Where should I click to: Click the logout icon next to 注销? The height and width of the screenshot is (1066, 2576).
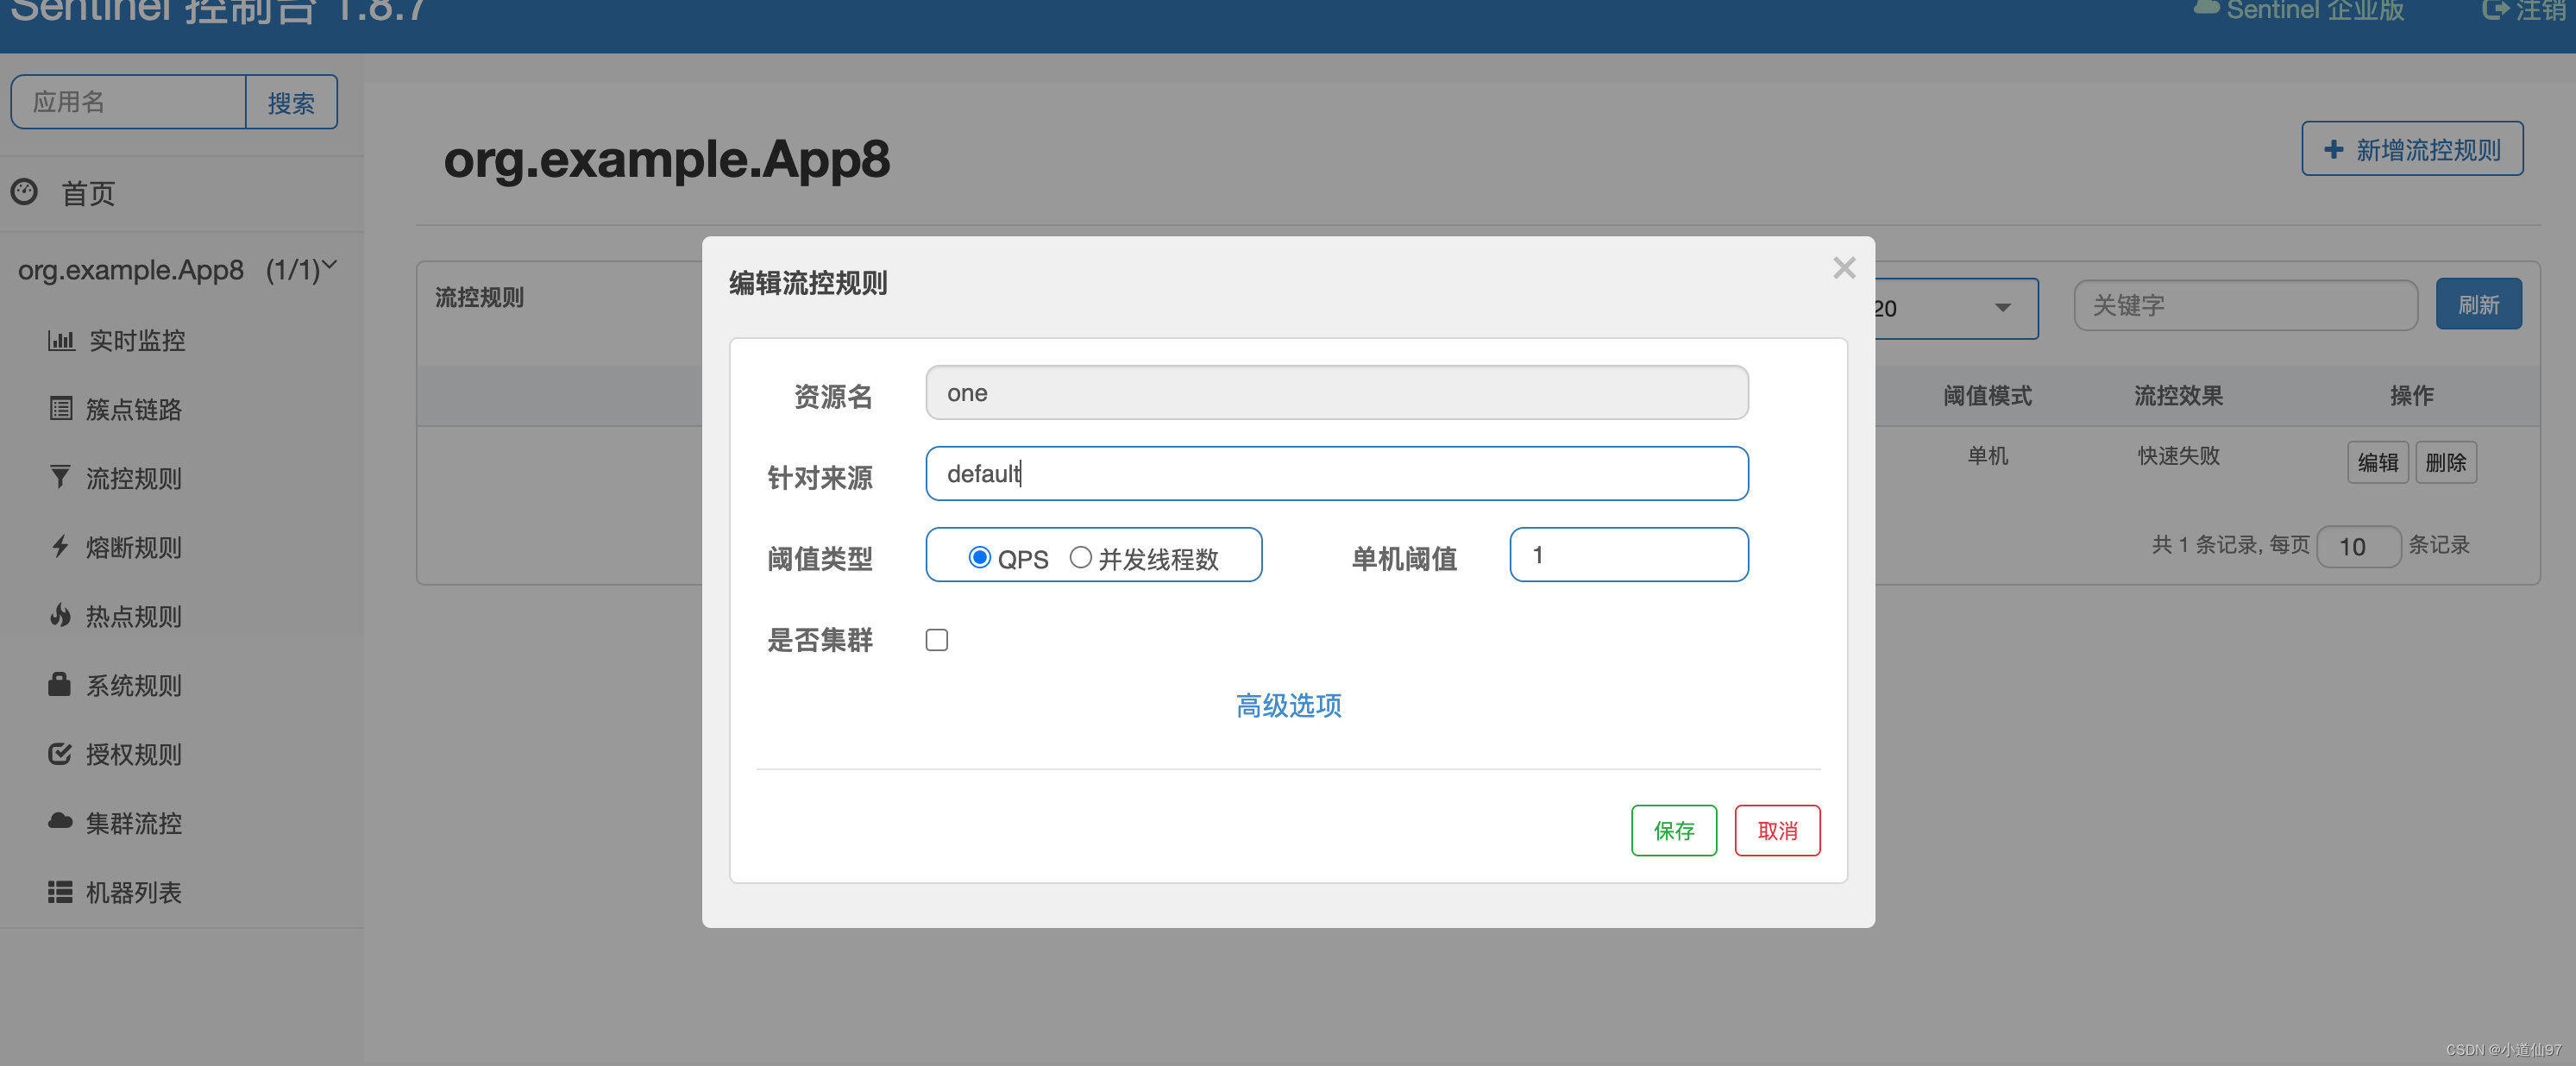click(2496, 10)
